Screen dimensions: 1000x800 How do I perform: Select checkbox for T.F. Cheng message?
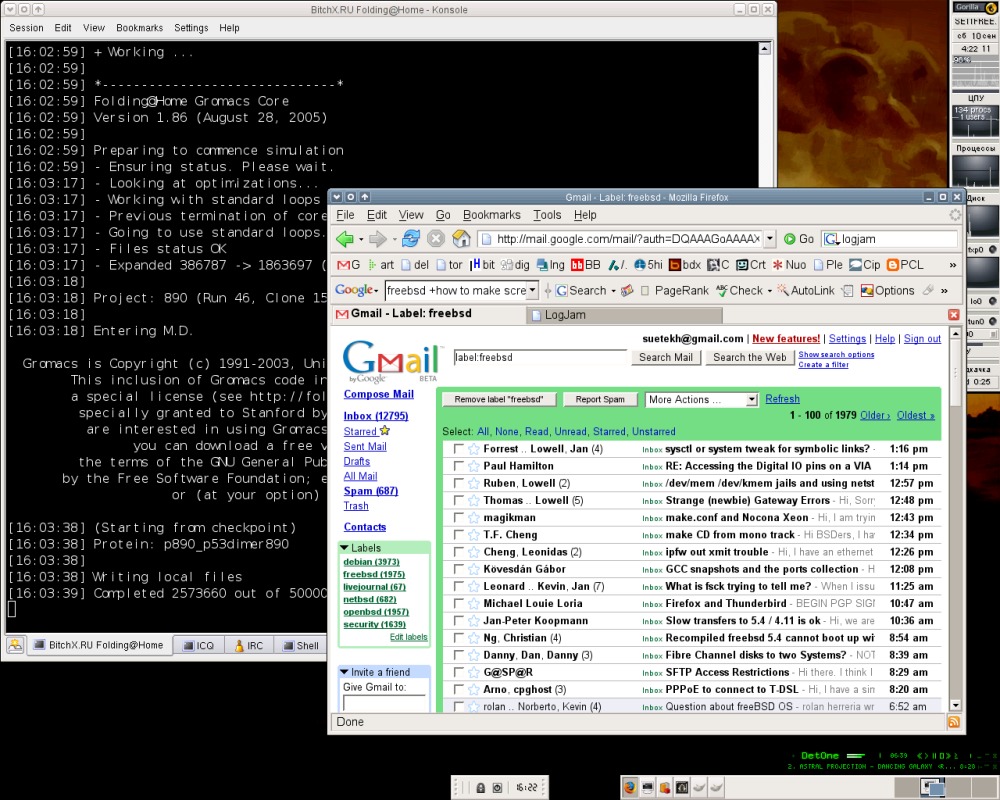[458, 535]
